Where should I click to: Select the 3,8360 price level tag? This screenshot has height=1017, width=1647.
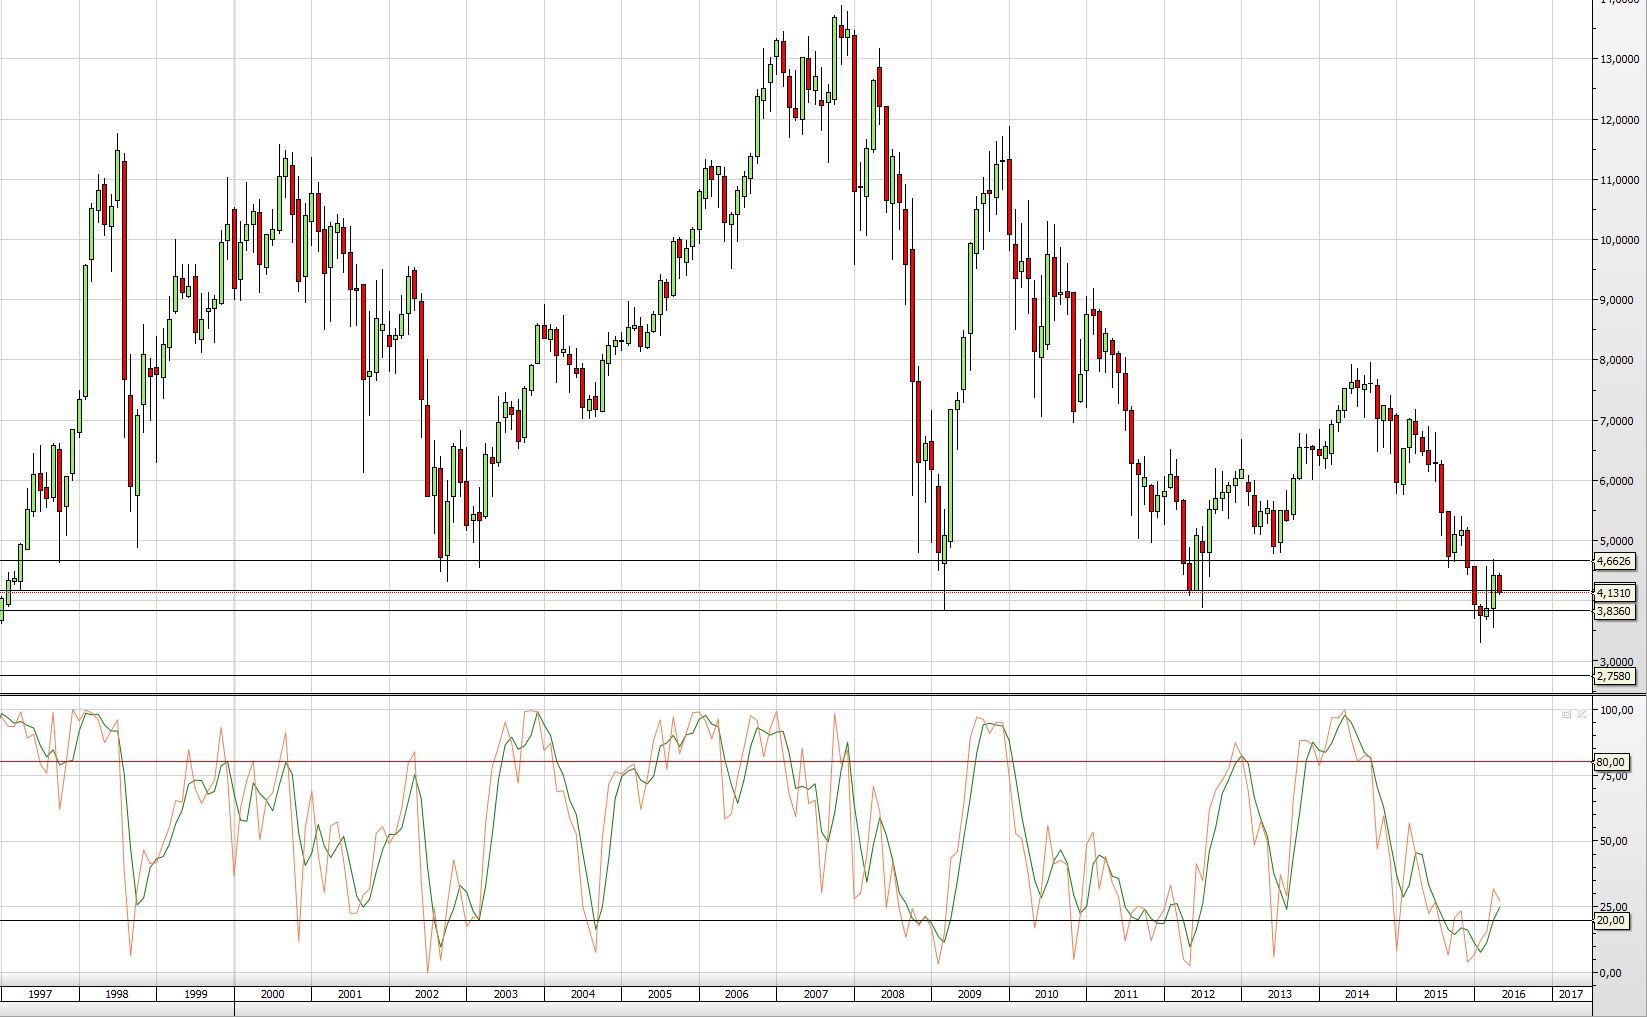point(1615,611)
